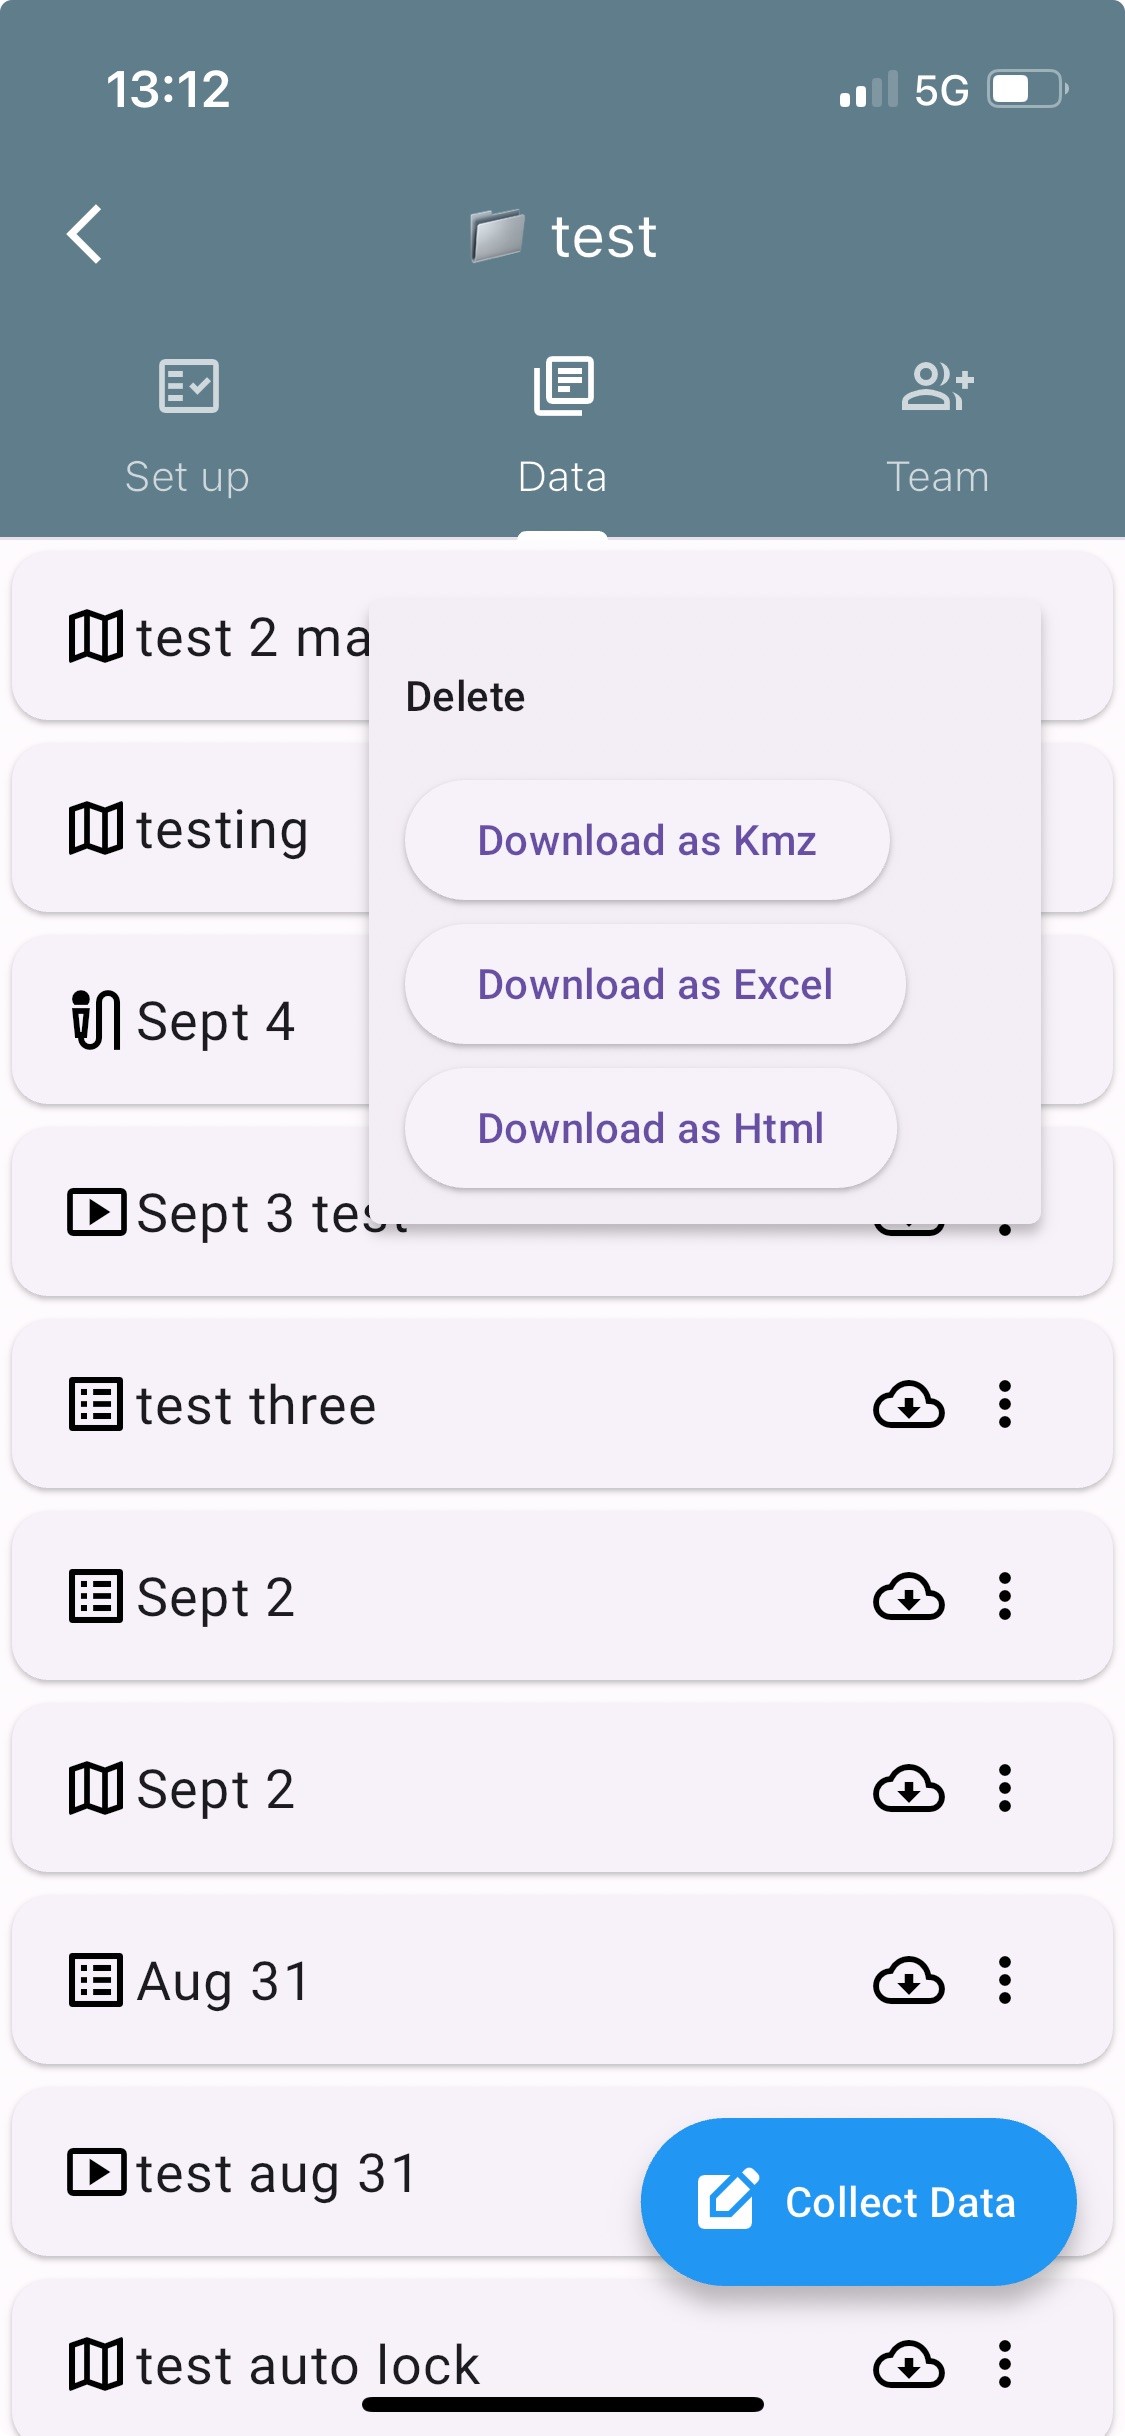Open three-dot menu for test auto lock
This screenshot has width=1125, height=2436.
[x=1005, y=2365]
